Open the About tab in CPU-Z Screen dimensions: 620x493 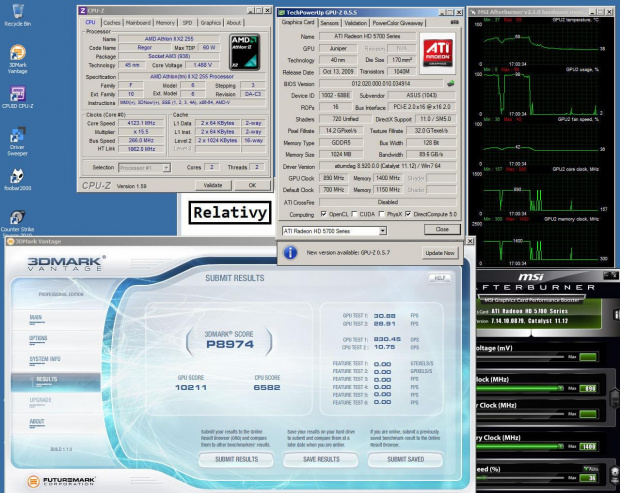point(234,23)
